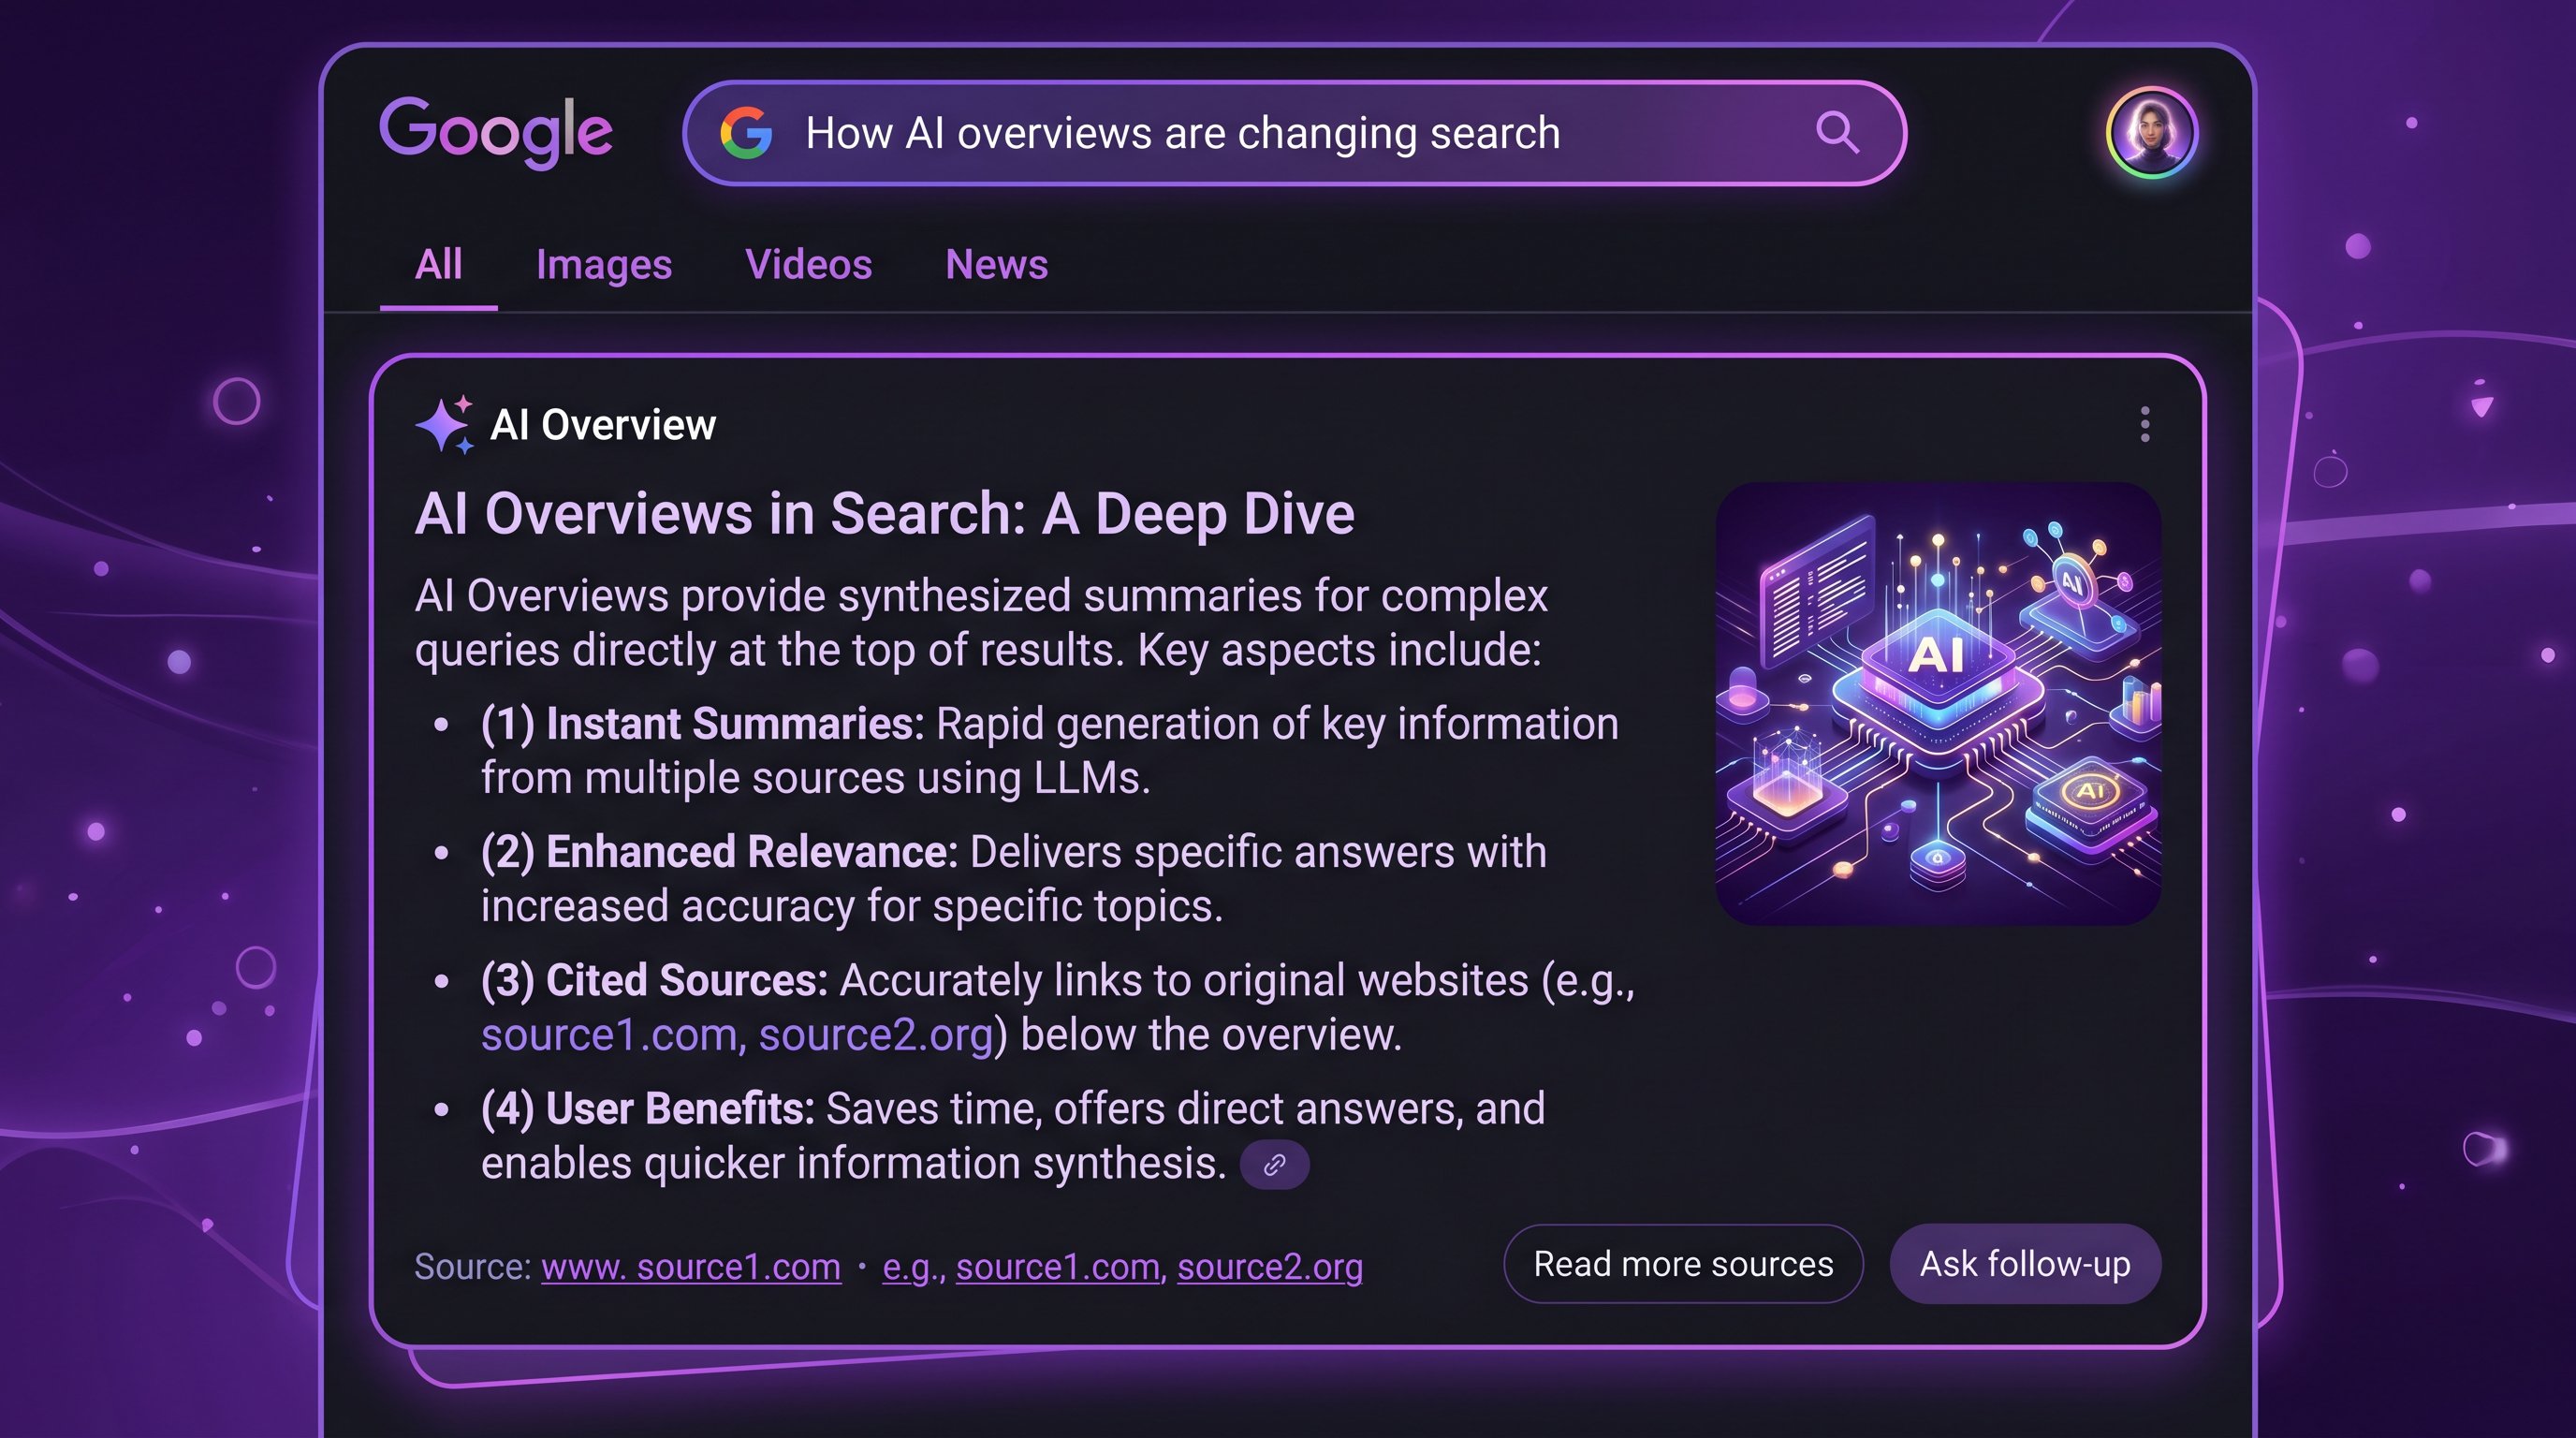2576x1438 pixels.
Task: Click the Google logo
Action: (x=496, y=133)
